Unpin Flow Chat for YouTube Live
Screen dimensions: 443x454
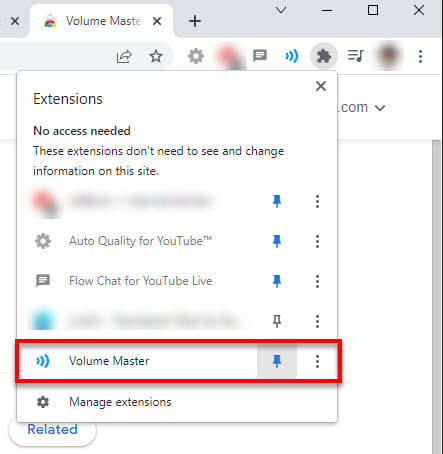pyautogui.click(x=277, y=281)
